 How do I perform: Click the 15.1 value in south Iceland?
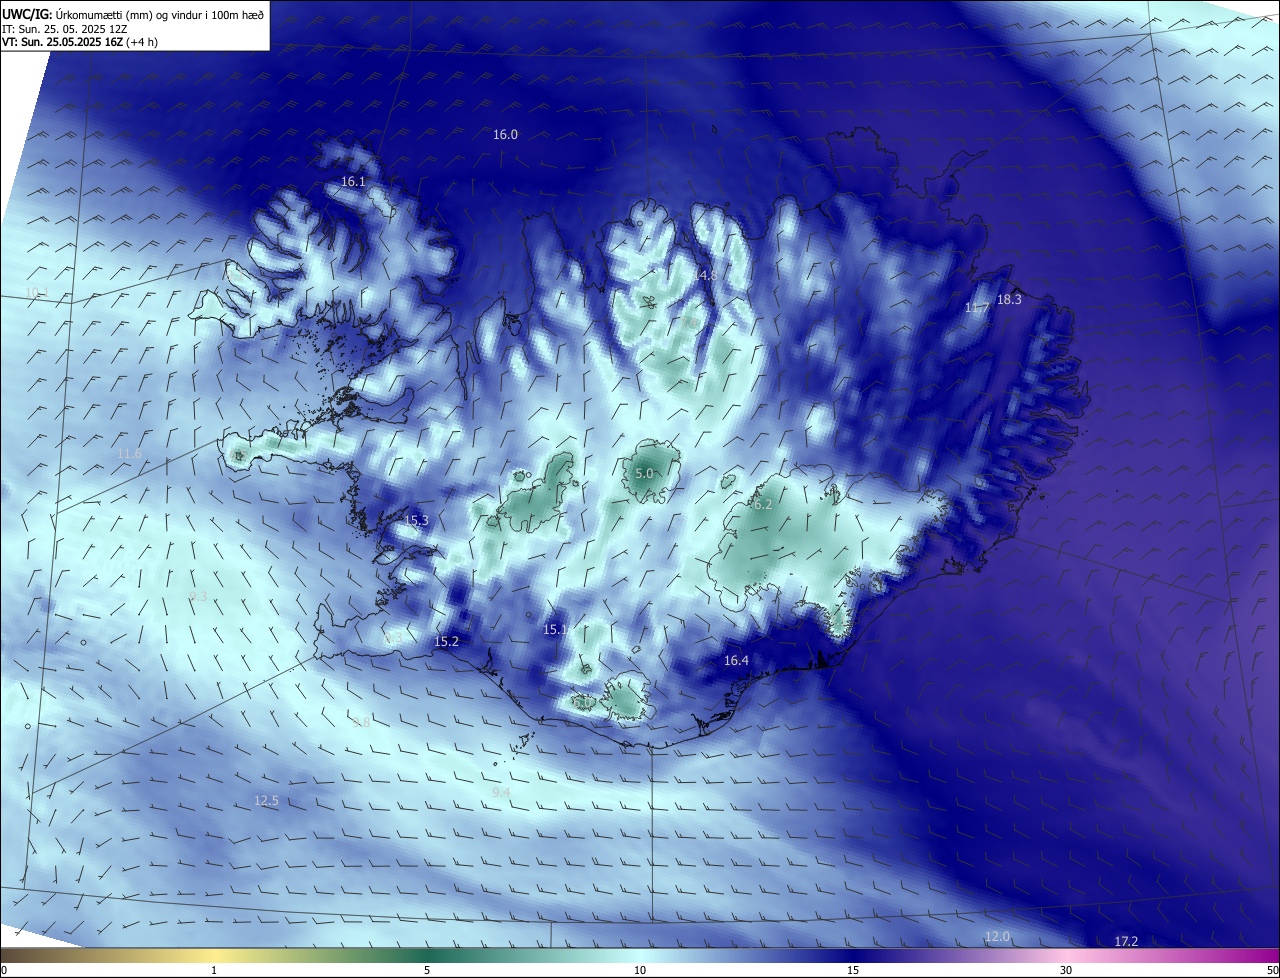[555, 629]
